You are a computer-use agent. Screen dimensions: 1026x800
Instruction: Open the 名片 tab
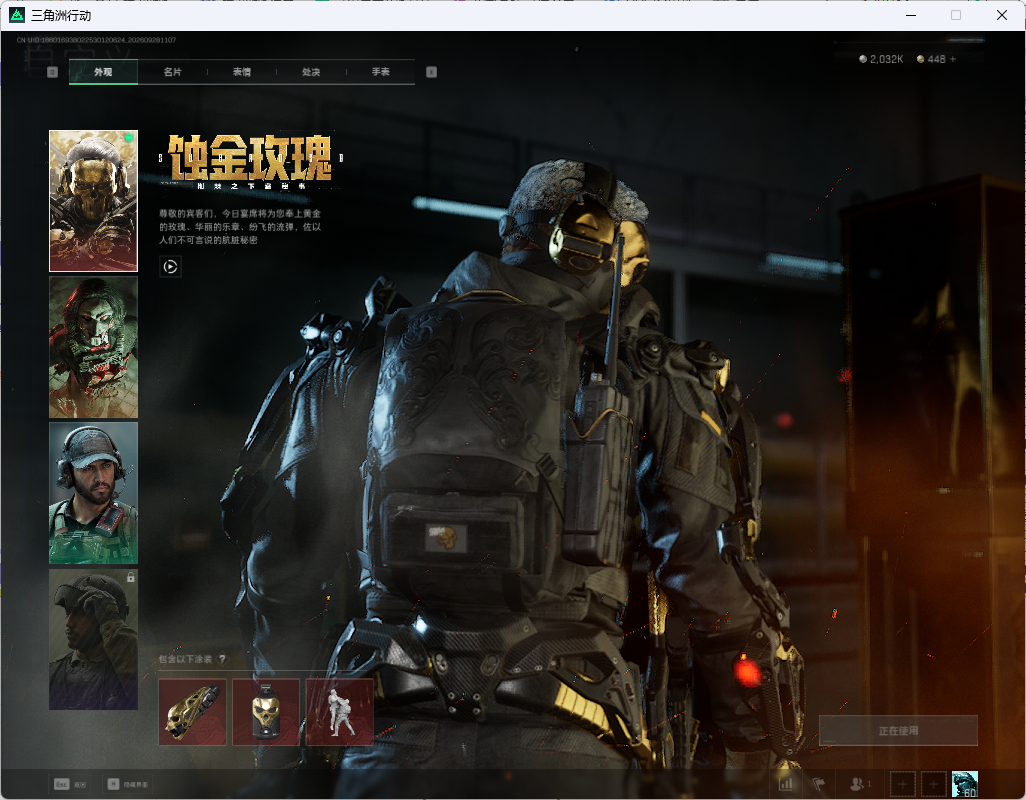click(x=173, y=72)
